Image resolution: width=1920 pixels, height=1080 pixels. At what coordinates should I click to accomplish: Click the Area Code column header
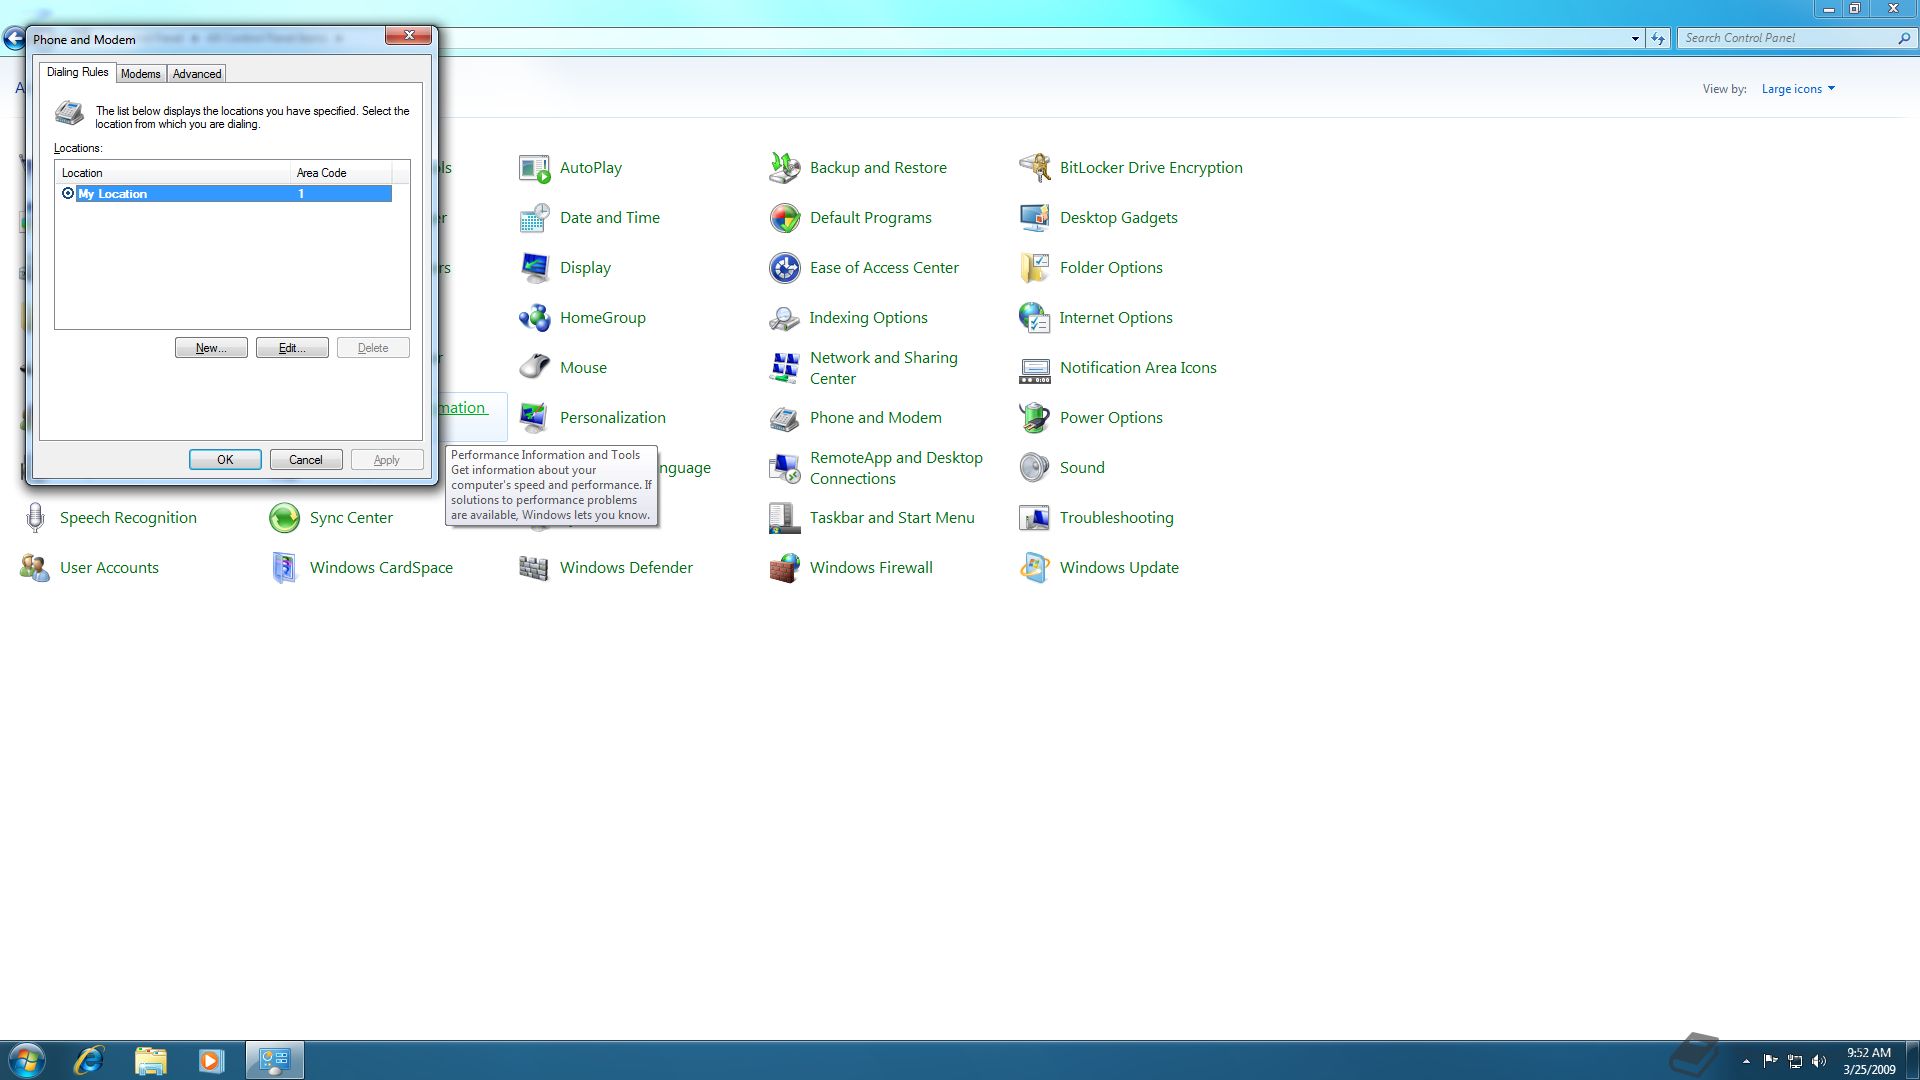[x=341, y=173]
